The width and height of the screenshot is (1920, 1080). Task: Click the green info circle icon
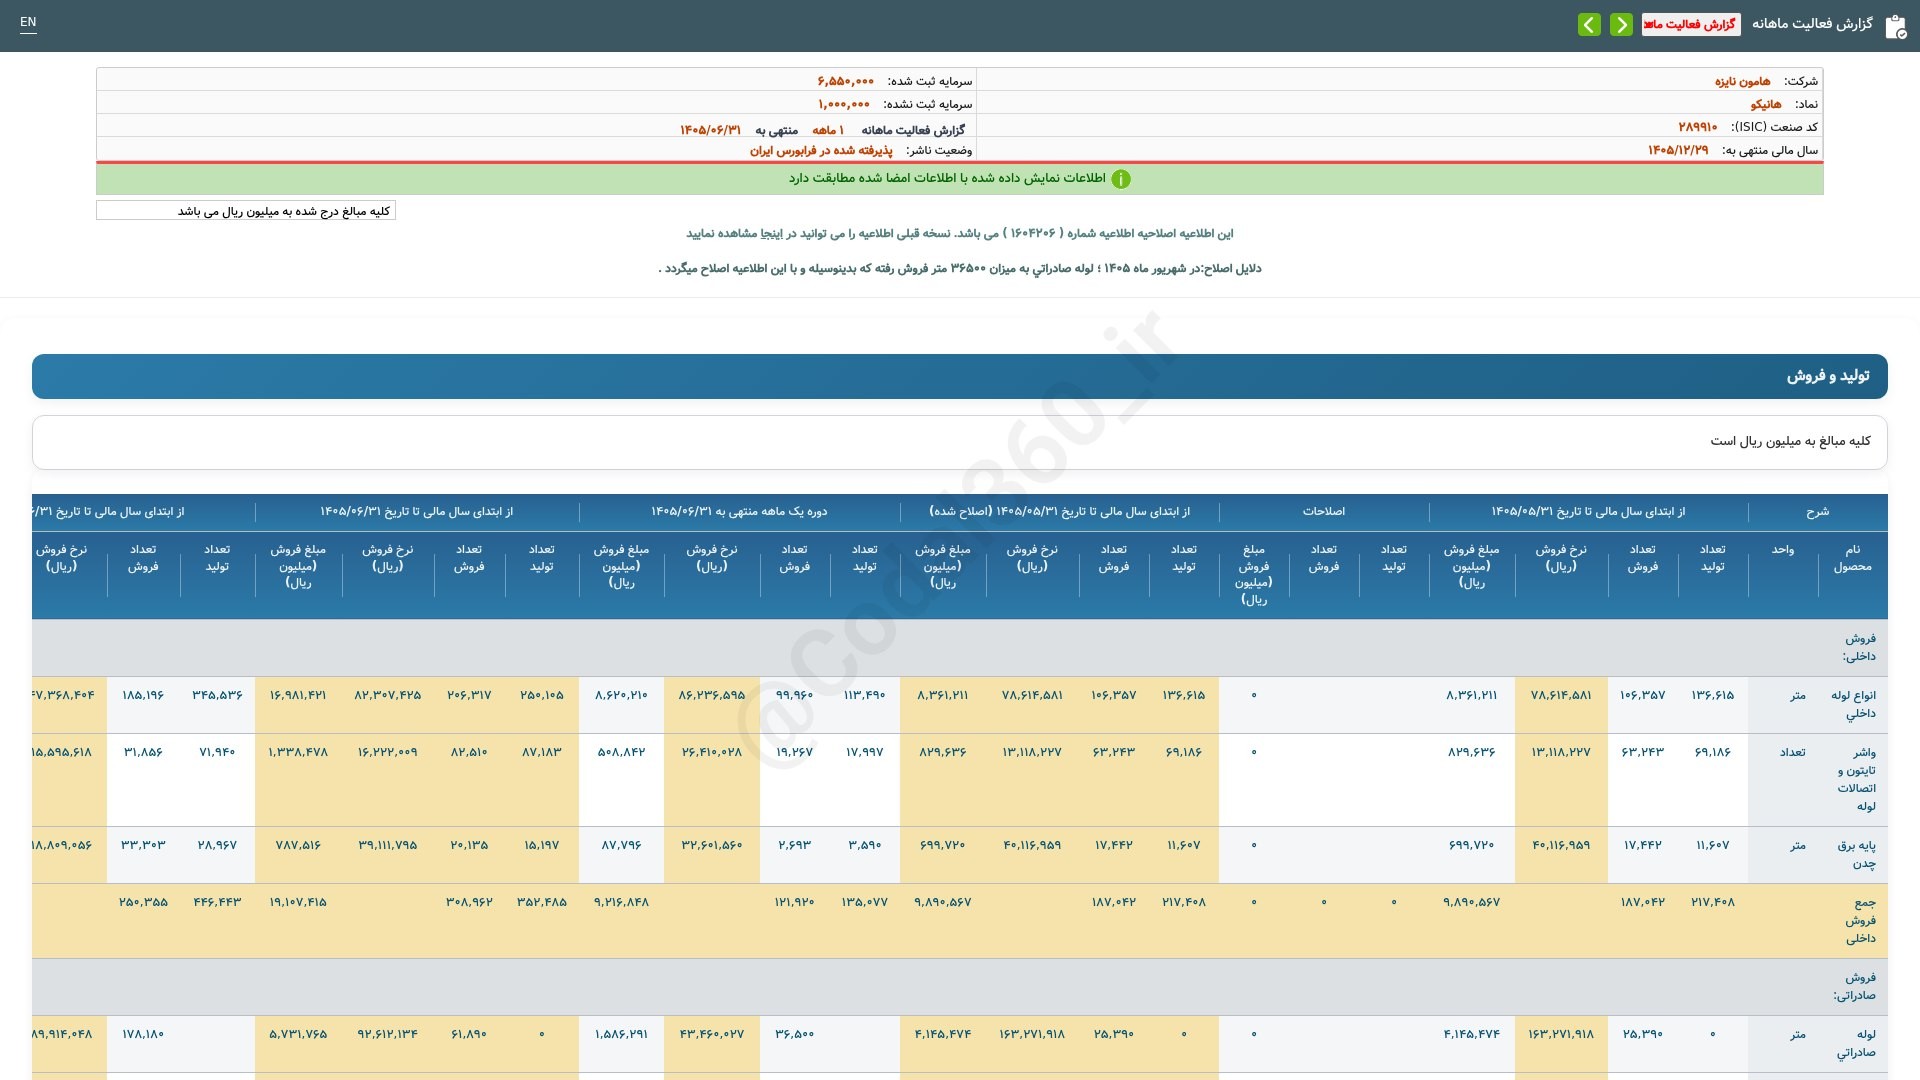pyautogui.click(x=1121, y=179)
